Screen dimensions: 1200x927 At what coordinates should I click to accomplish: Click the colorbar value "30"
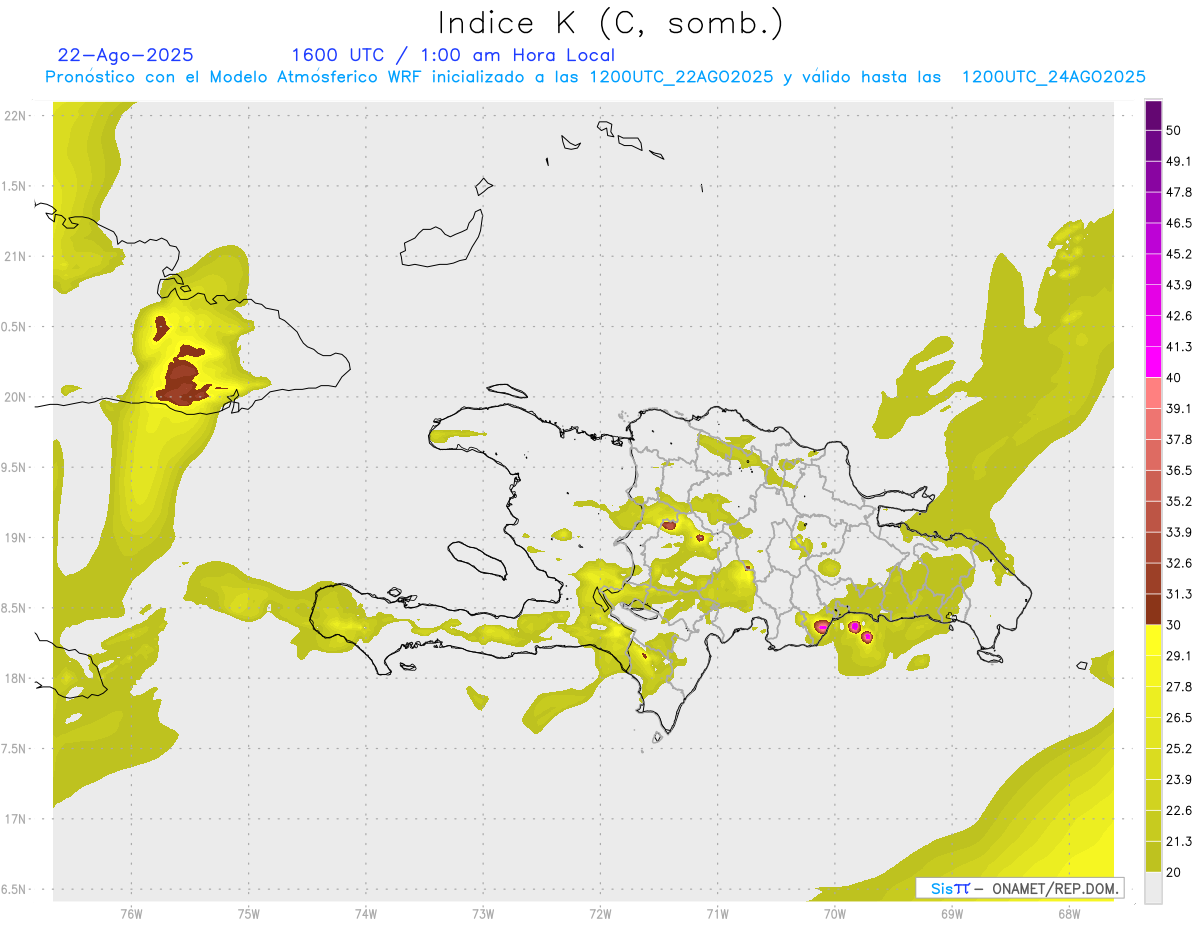[1174, 625]
